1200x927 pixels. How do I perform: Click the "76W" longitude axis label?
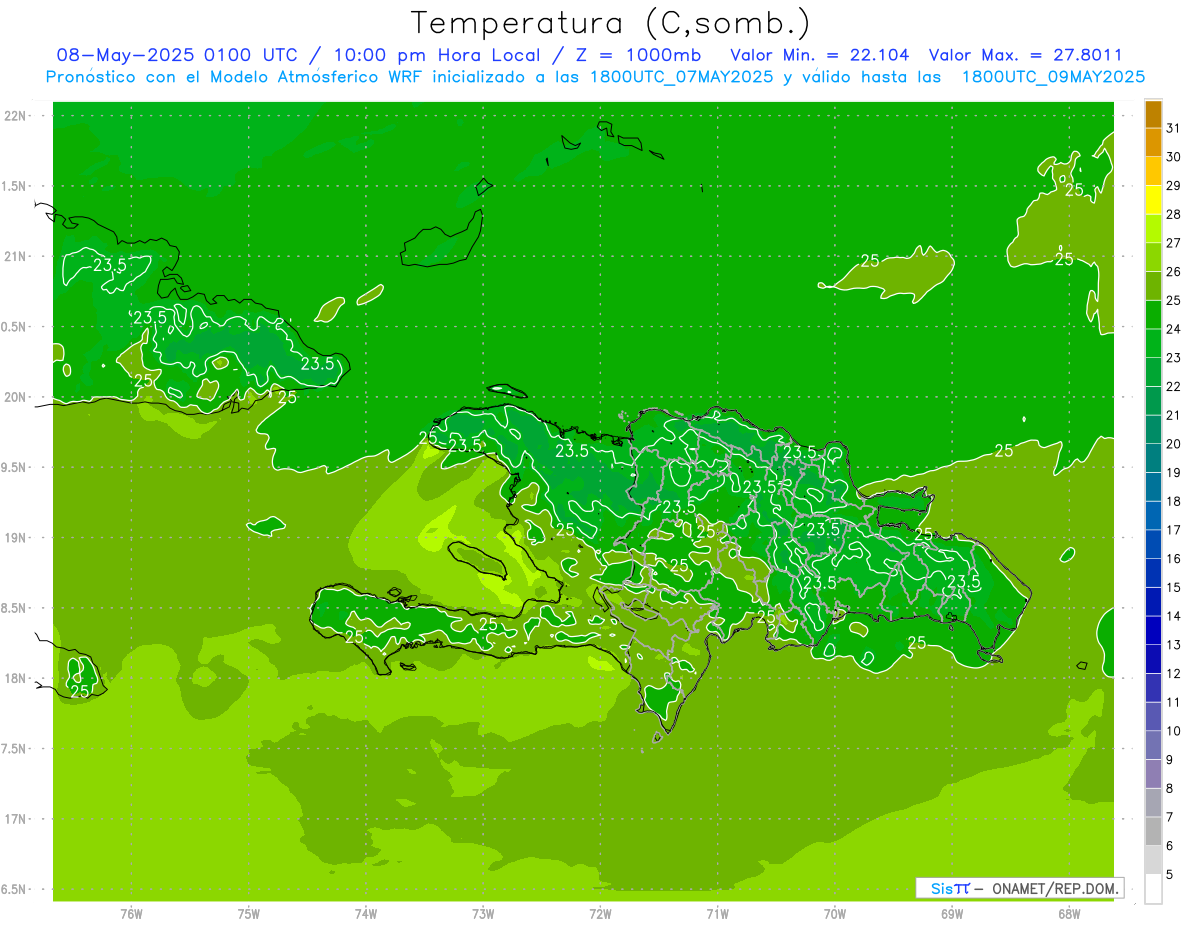[x=131, y=914]
